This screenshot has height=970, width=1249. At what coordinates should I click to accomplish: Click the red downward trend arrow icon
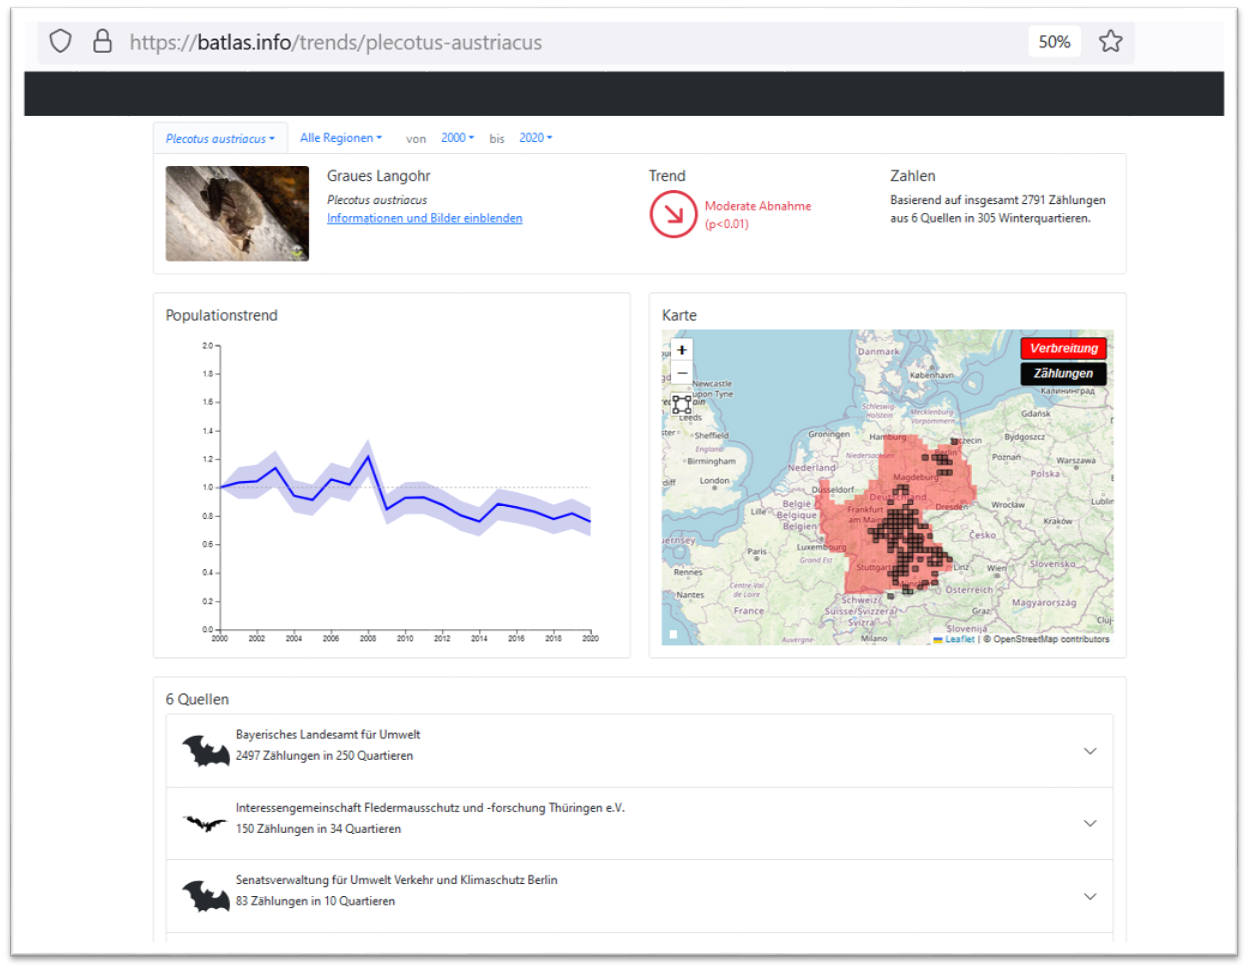pyautogui.click(x=673, y=214)
